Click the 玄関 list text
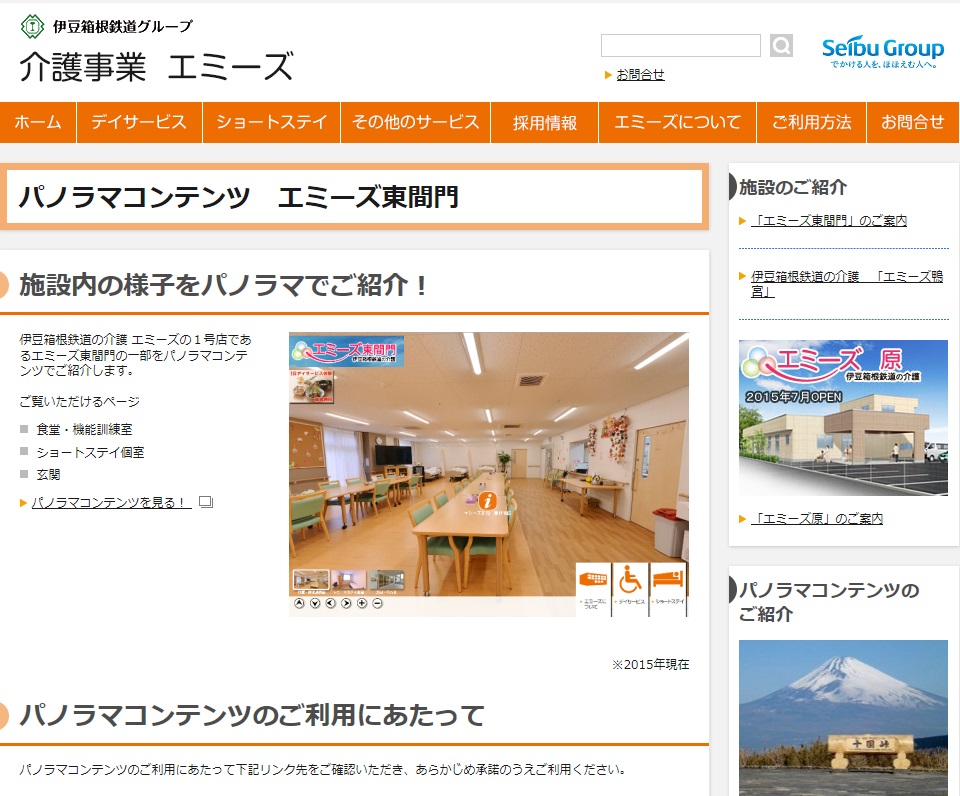 48,474
